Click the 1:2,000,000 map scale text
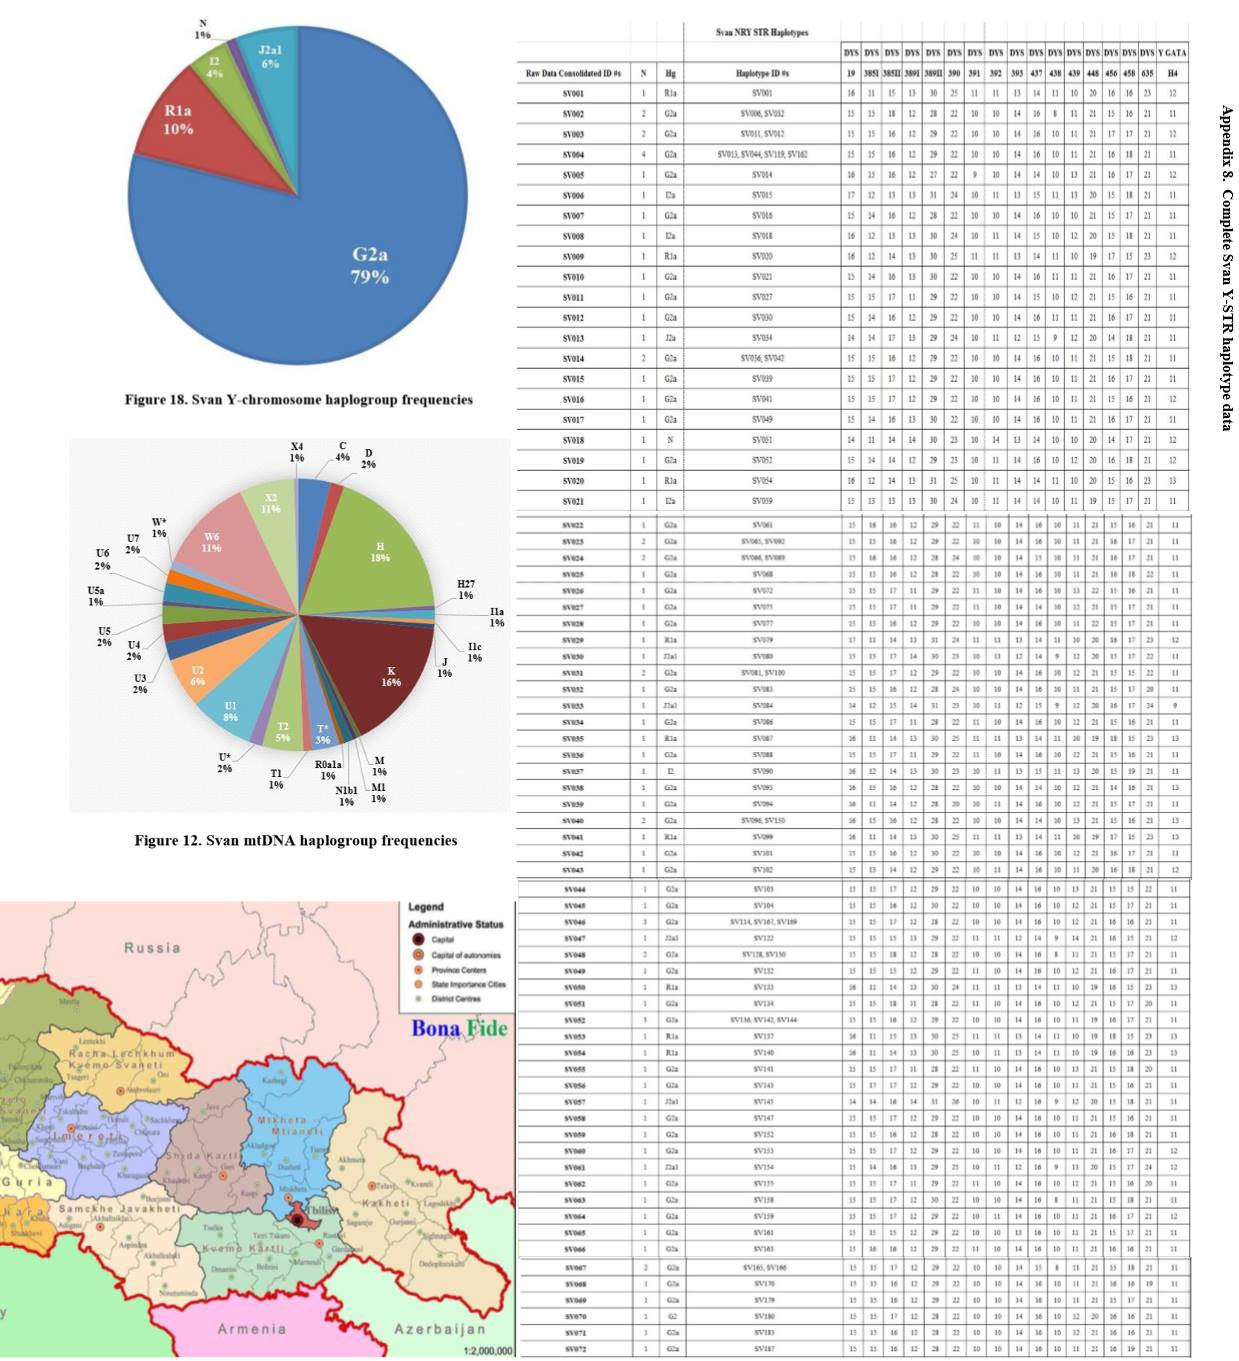 [487, 1351]
